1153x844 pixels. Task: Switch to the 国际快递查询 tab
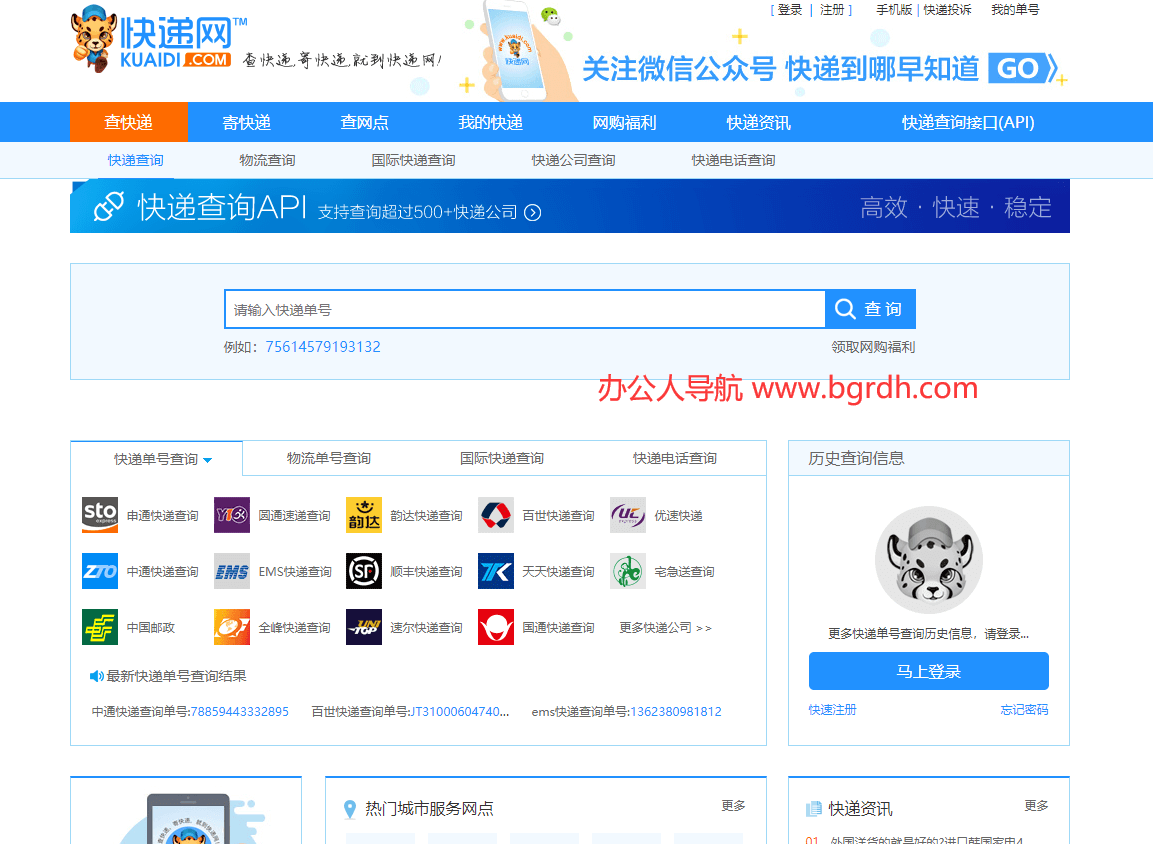502,458
